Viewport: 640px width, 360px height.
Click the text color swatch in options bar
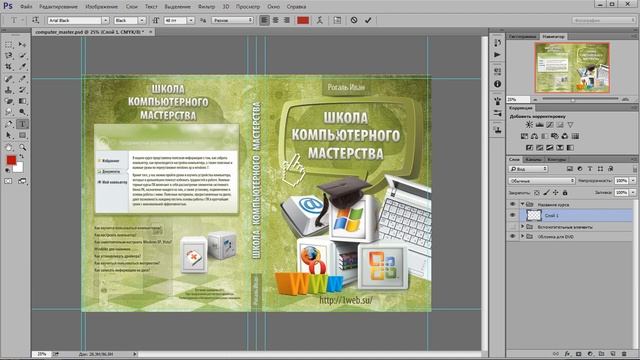click(303, 20)
